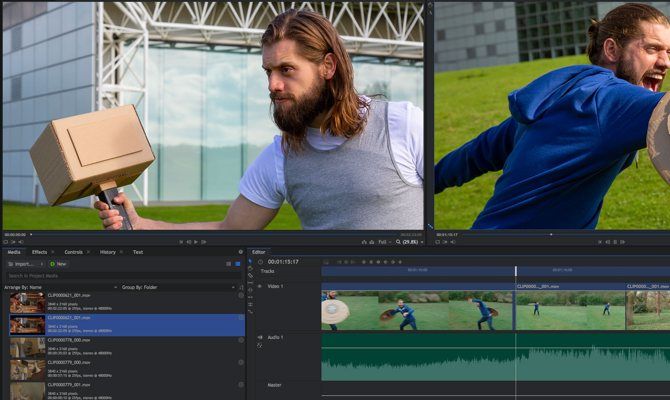
Task: Toggle the Audio 1 track link icon
Action: tap(260, 345)
